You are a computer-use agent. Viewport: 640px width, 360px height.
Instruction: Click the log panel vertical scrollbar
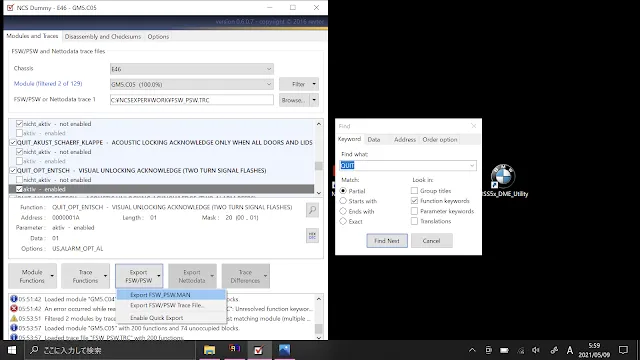319,318
